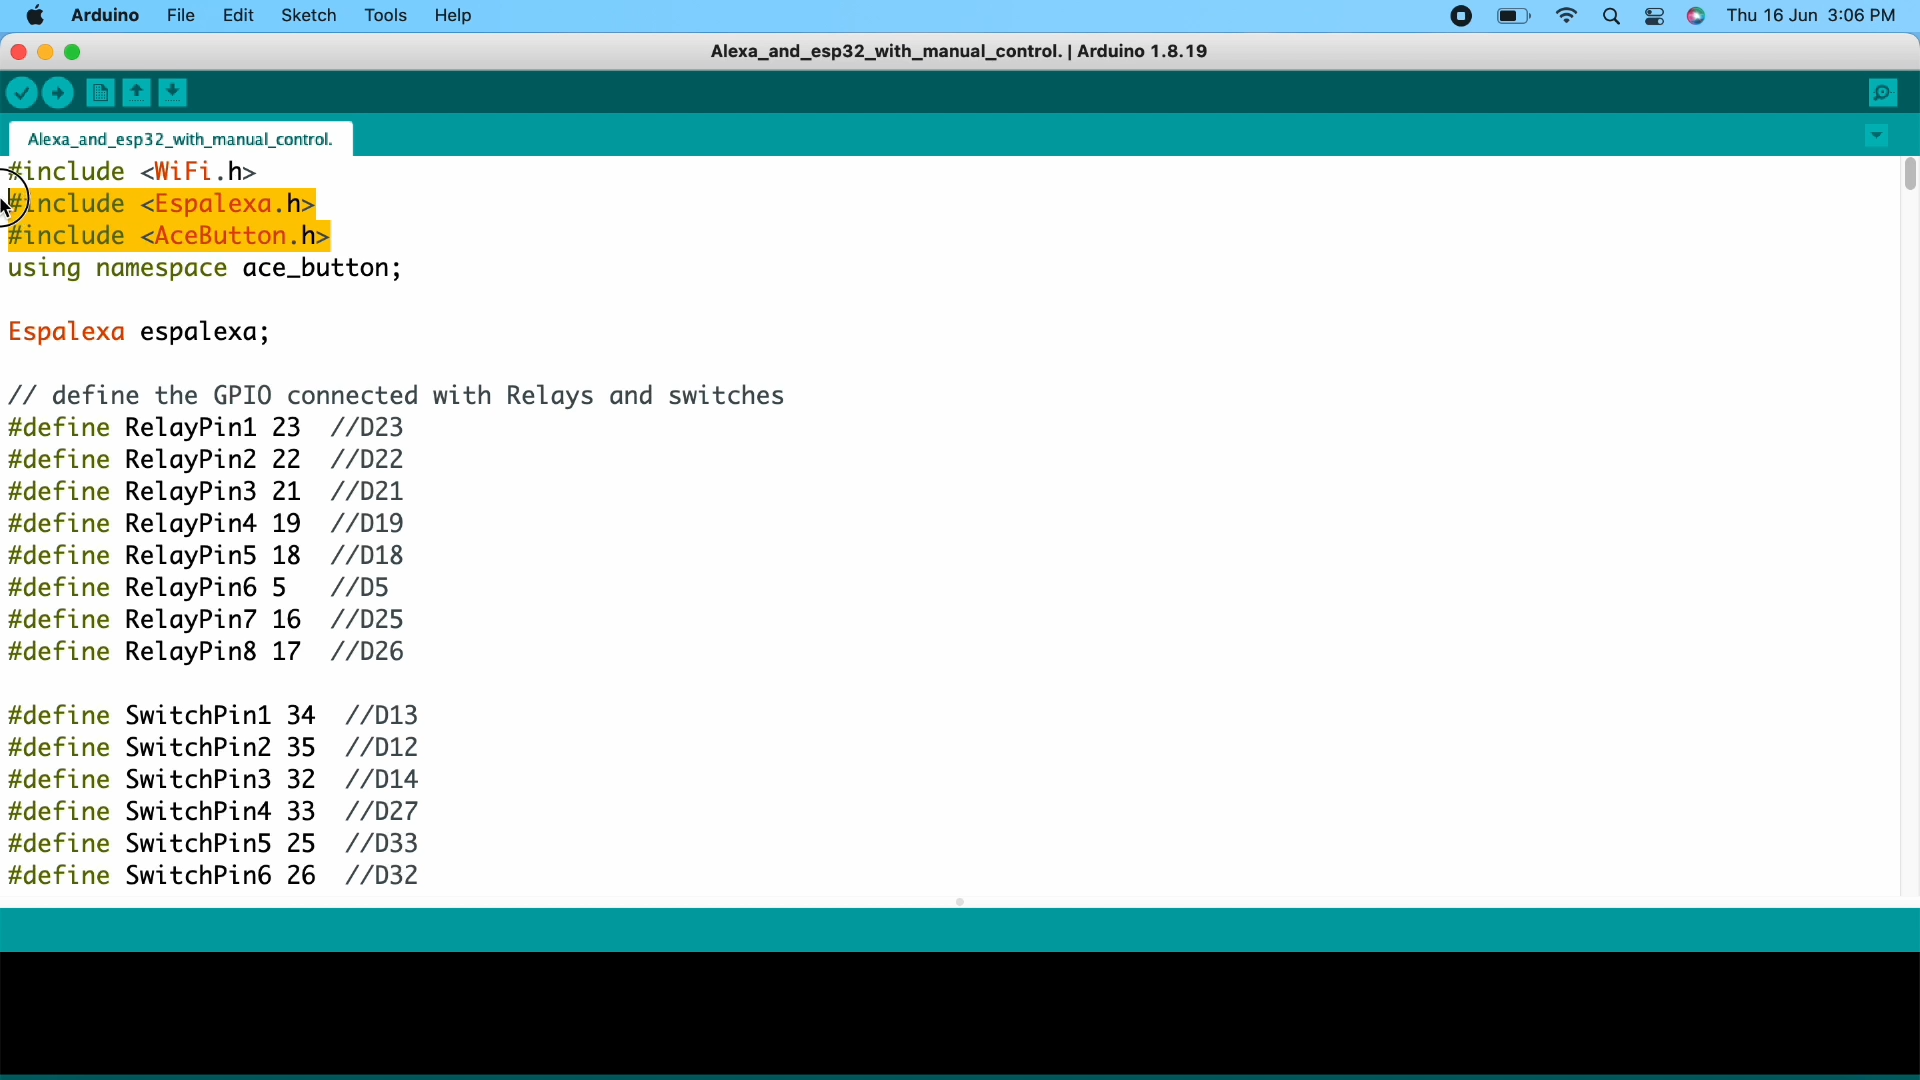
Task: Open the Apple menu
Action: (36, 16)
